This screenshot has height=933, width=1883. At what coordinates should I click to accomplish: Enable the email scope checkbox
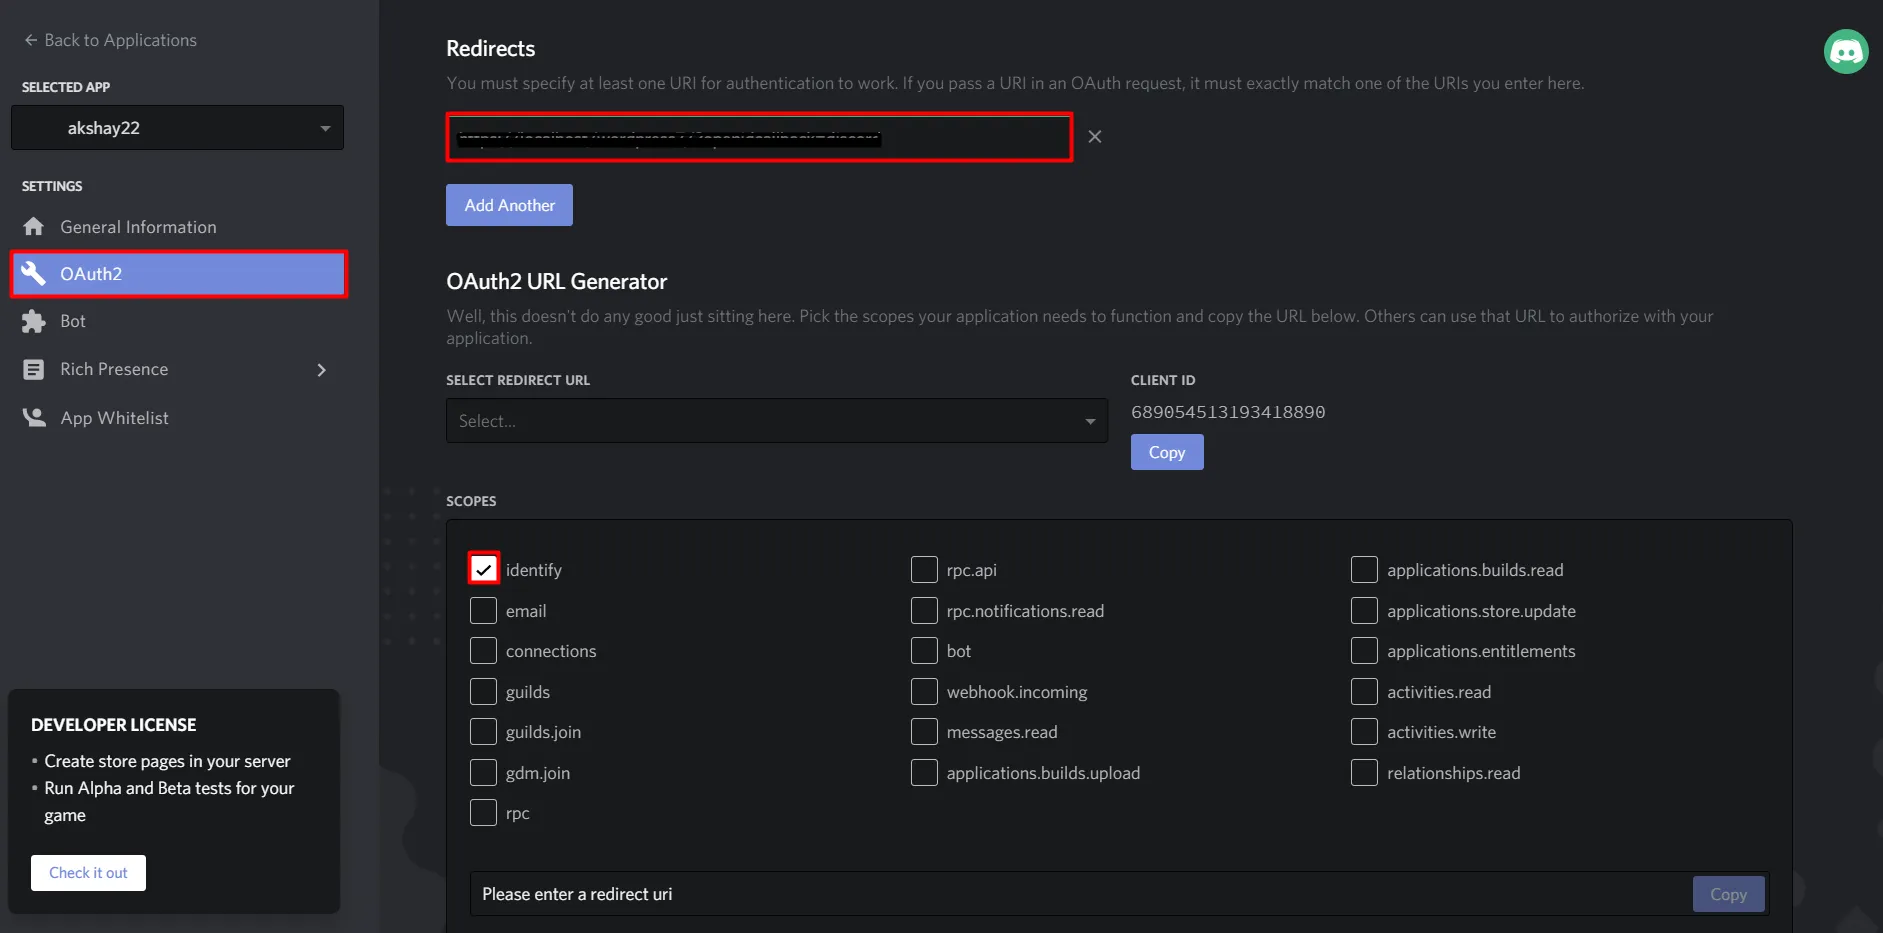(x=483, y=610)
